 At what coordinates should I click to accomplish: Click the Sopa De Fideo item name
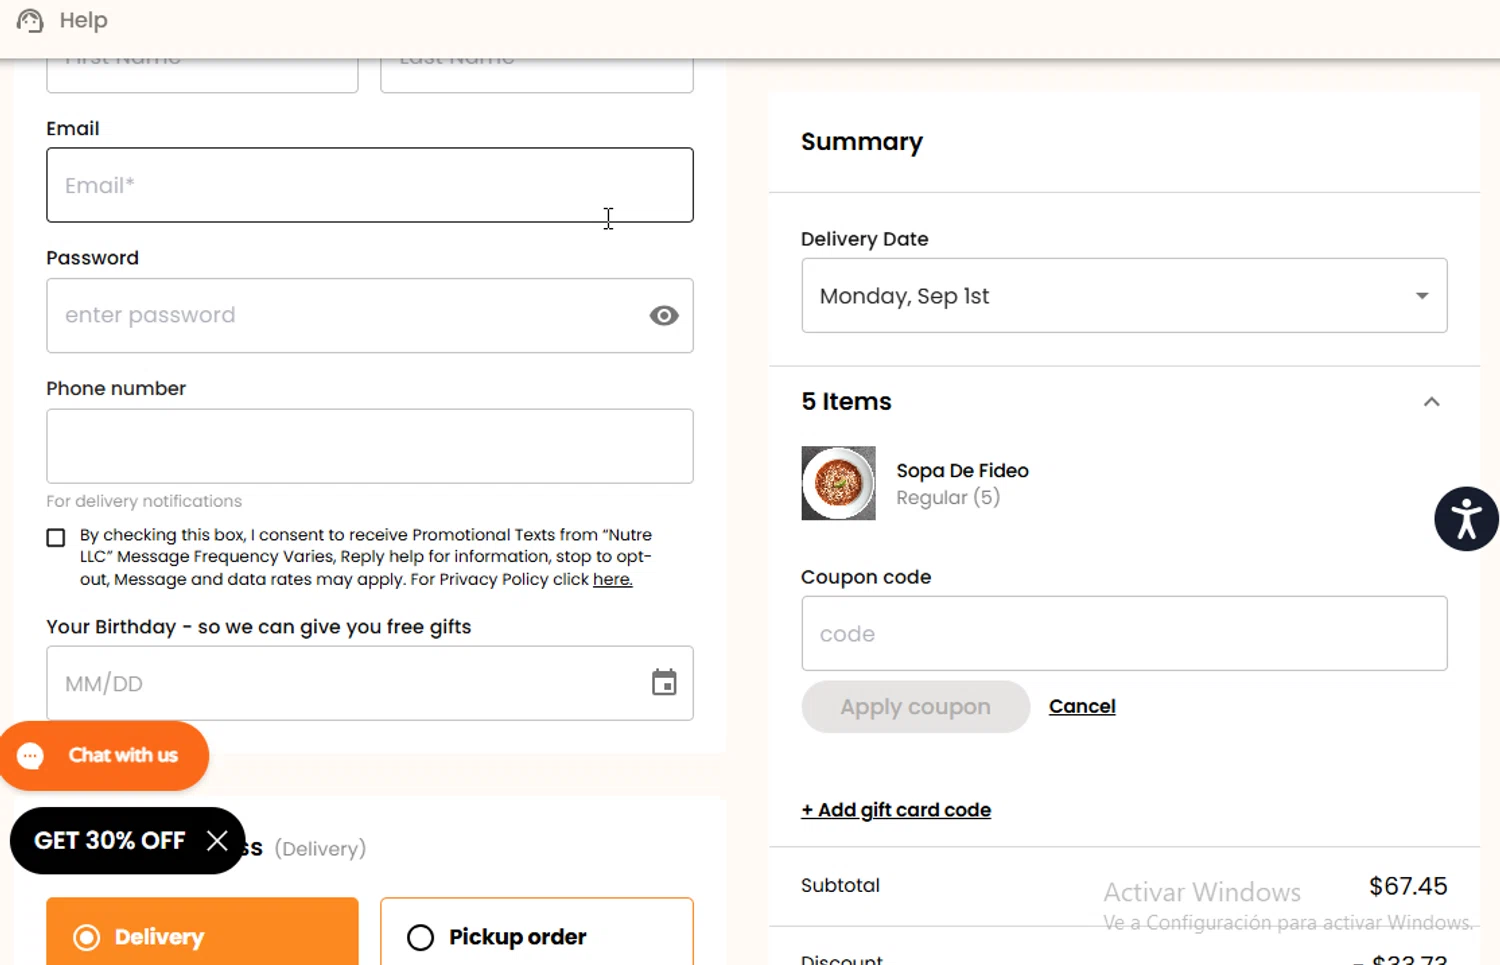(962, 470)
